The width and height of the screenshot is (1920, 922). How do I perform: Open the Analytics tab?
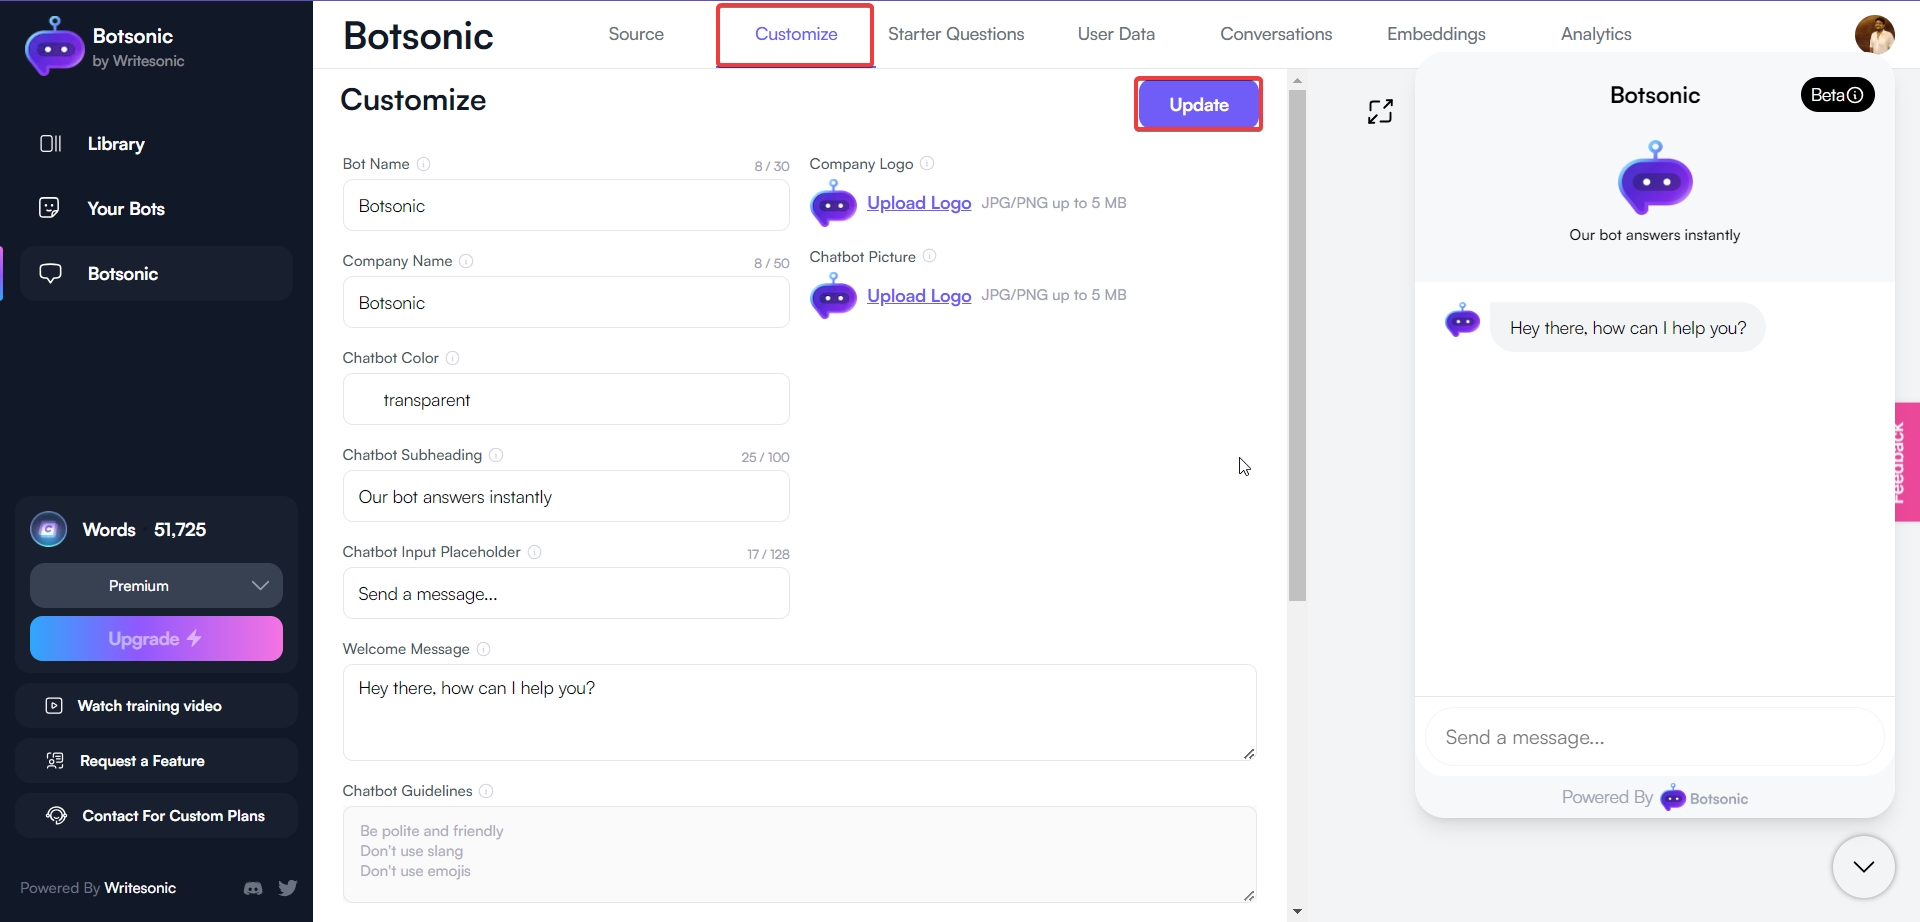1596,34
